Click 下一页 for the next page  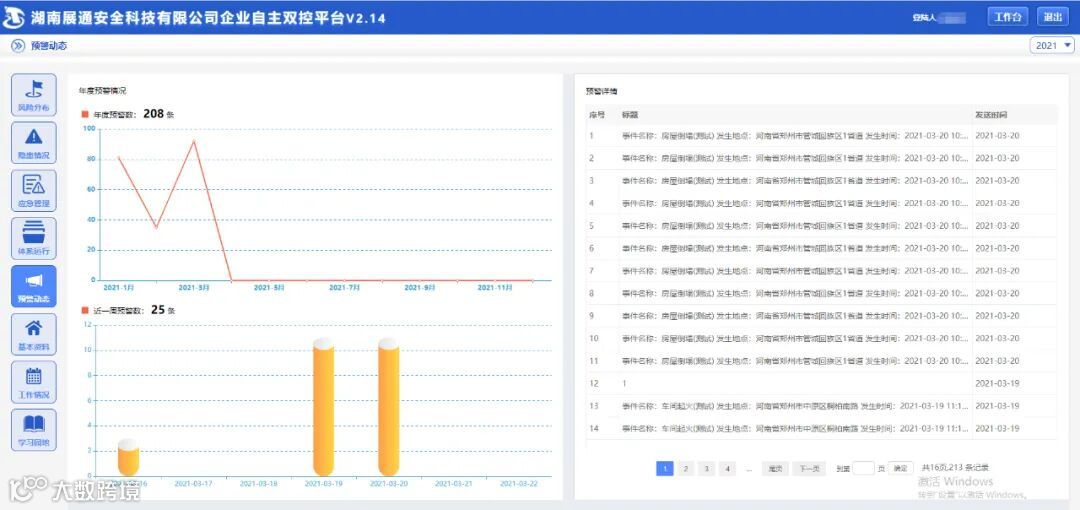click(x=809, y=469)
